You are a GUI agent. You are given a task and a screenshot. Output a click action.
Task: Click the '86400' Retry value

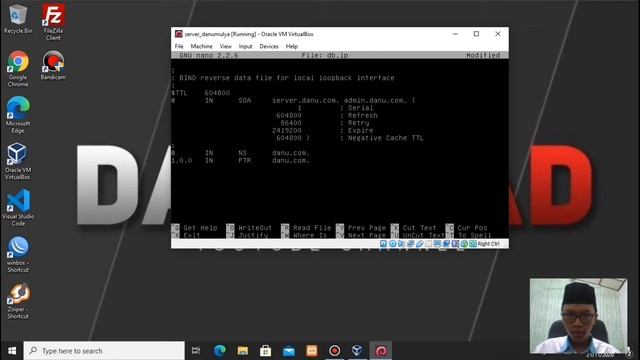click(x=291, y=123)
